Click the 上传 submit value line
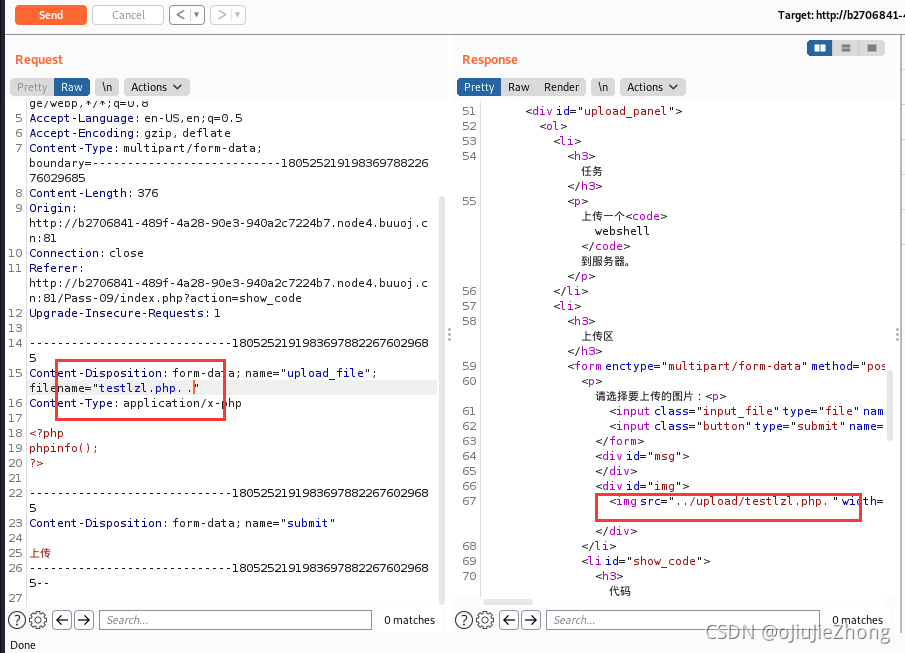This screenshot has width=905, height=653. pyautogui.click(x=40, y=553)
